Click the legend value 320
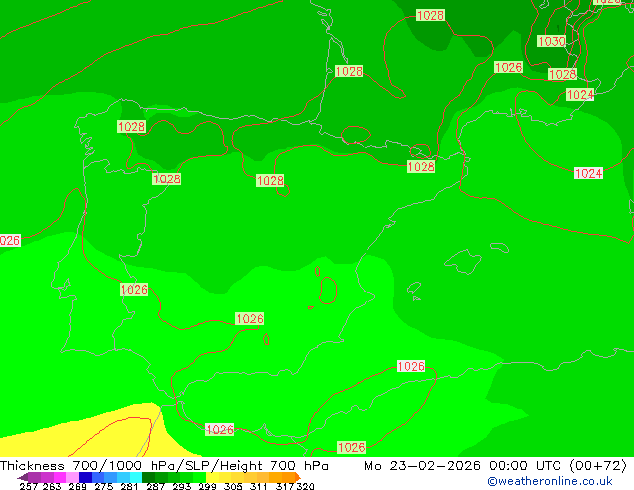Image resolution: width=634 pixels, height=490 pixels. pyautogui.click(x=305, y=486)
